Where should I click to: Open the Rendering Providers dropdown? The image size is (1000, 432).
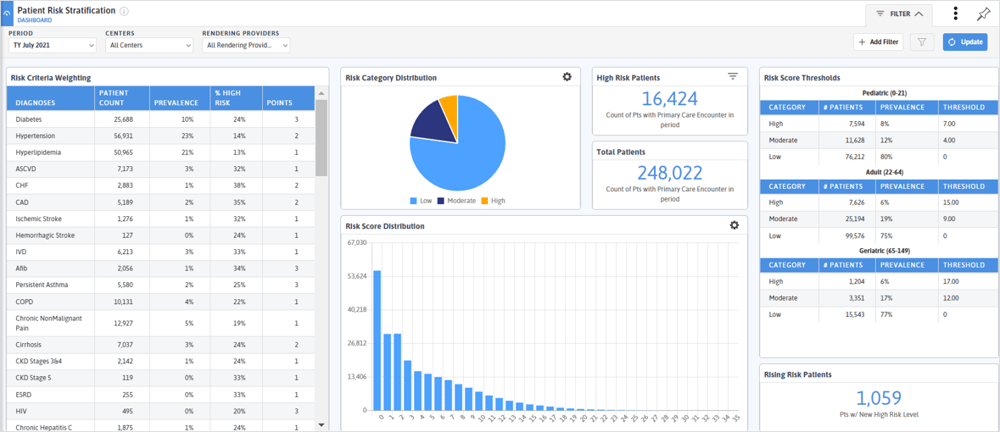246,45
